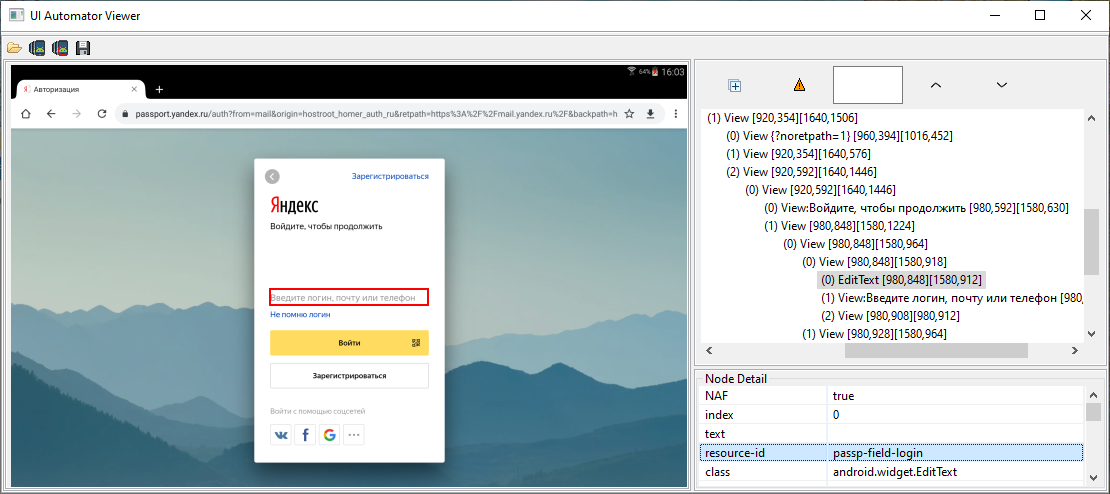Click the back arrow in Yandex login card
This screenshot has width=1110, height=494.
(273, 176)
